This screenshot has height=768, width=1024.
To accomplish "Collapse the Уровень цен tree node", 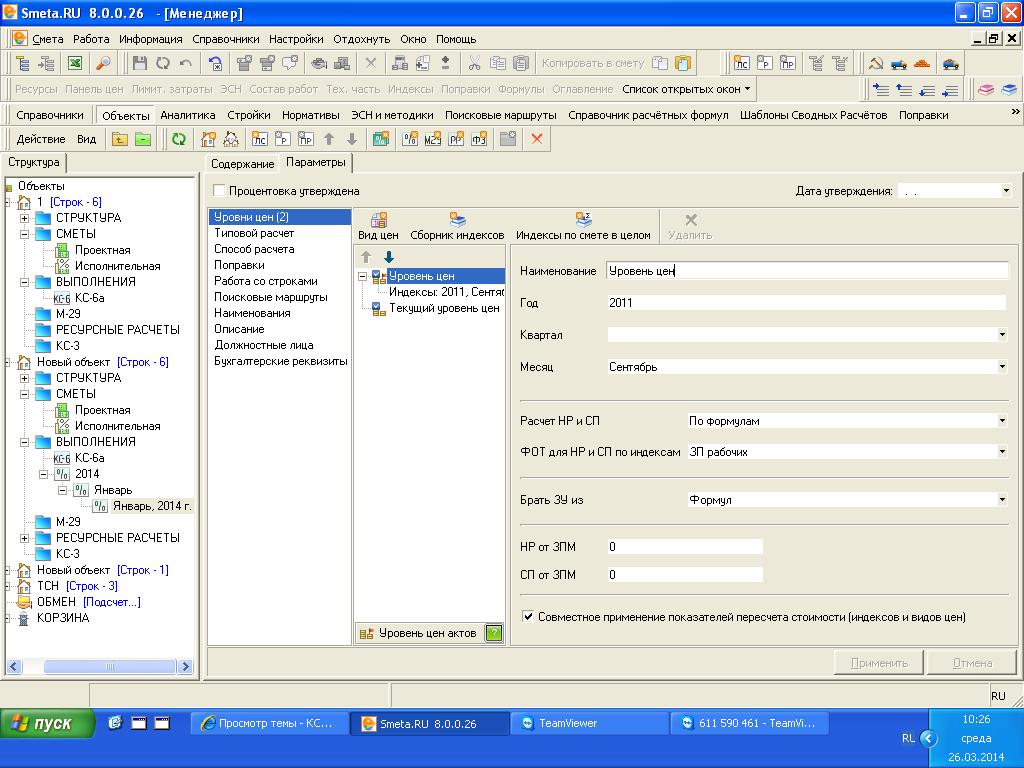I will tap(362, 276).
